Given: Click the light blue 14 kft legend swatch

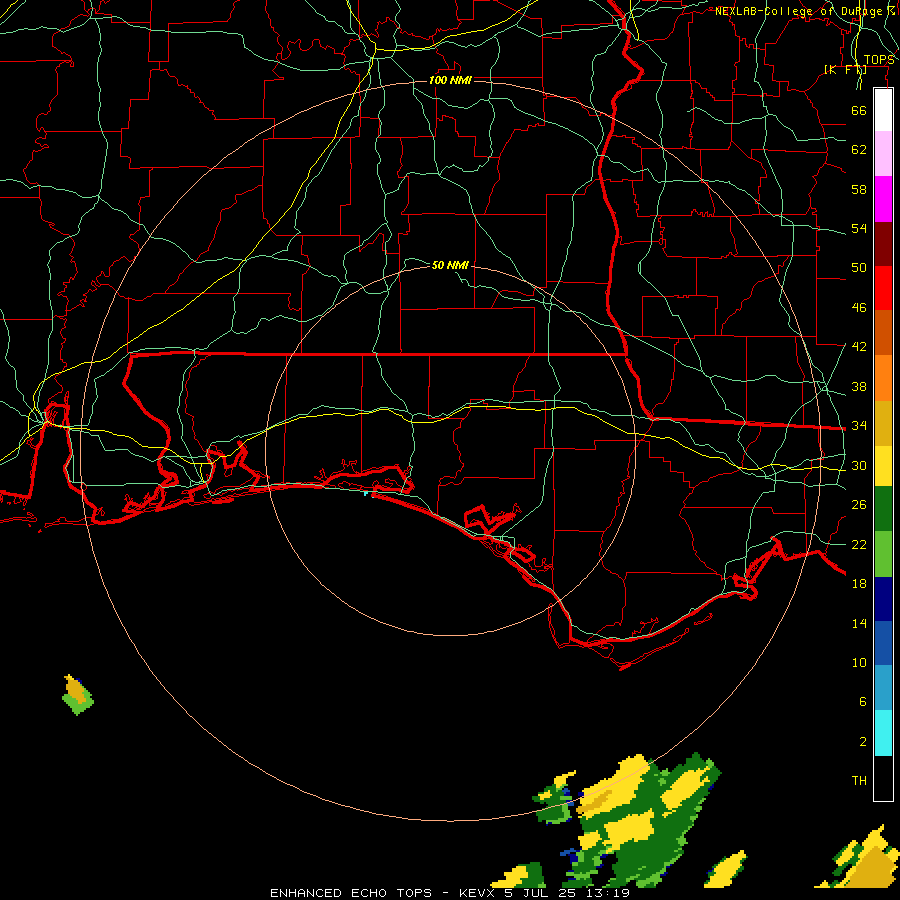Looking at the screenshot, I should [x=883, y=688].
